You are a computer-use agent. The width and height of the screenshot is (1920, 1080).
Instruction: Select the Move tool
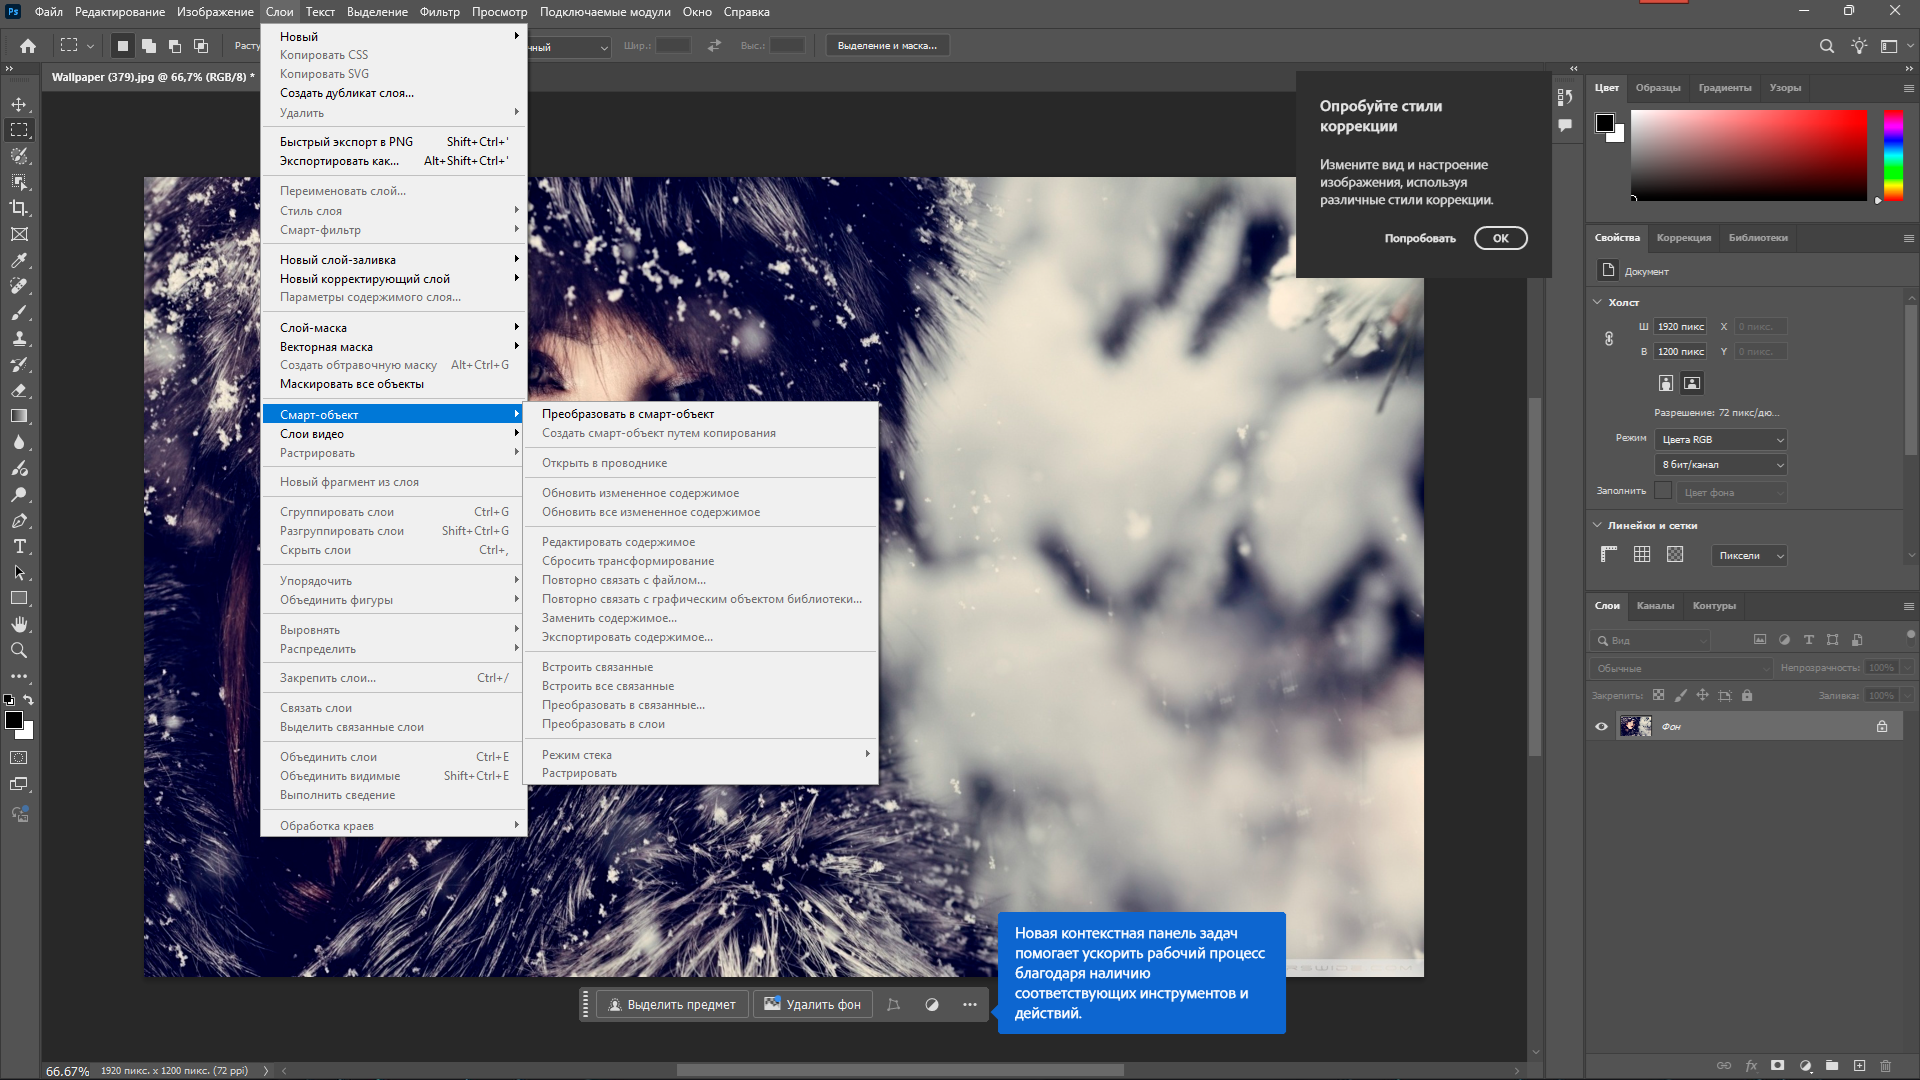point(19,104)
